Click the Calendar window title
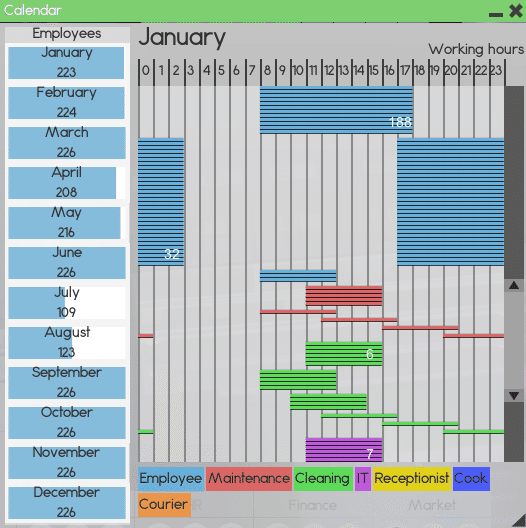This screenshot has width=526, height=528. [x=33, y=10]
